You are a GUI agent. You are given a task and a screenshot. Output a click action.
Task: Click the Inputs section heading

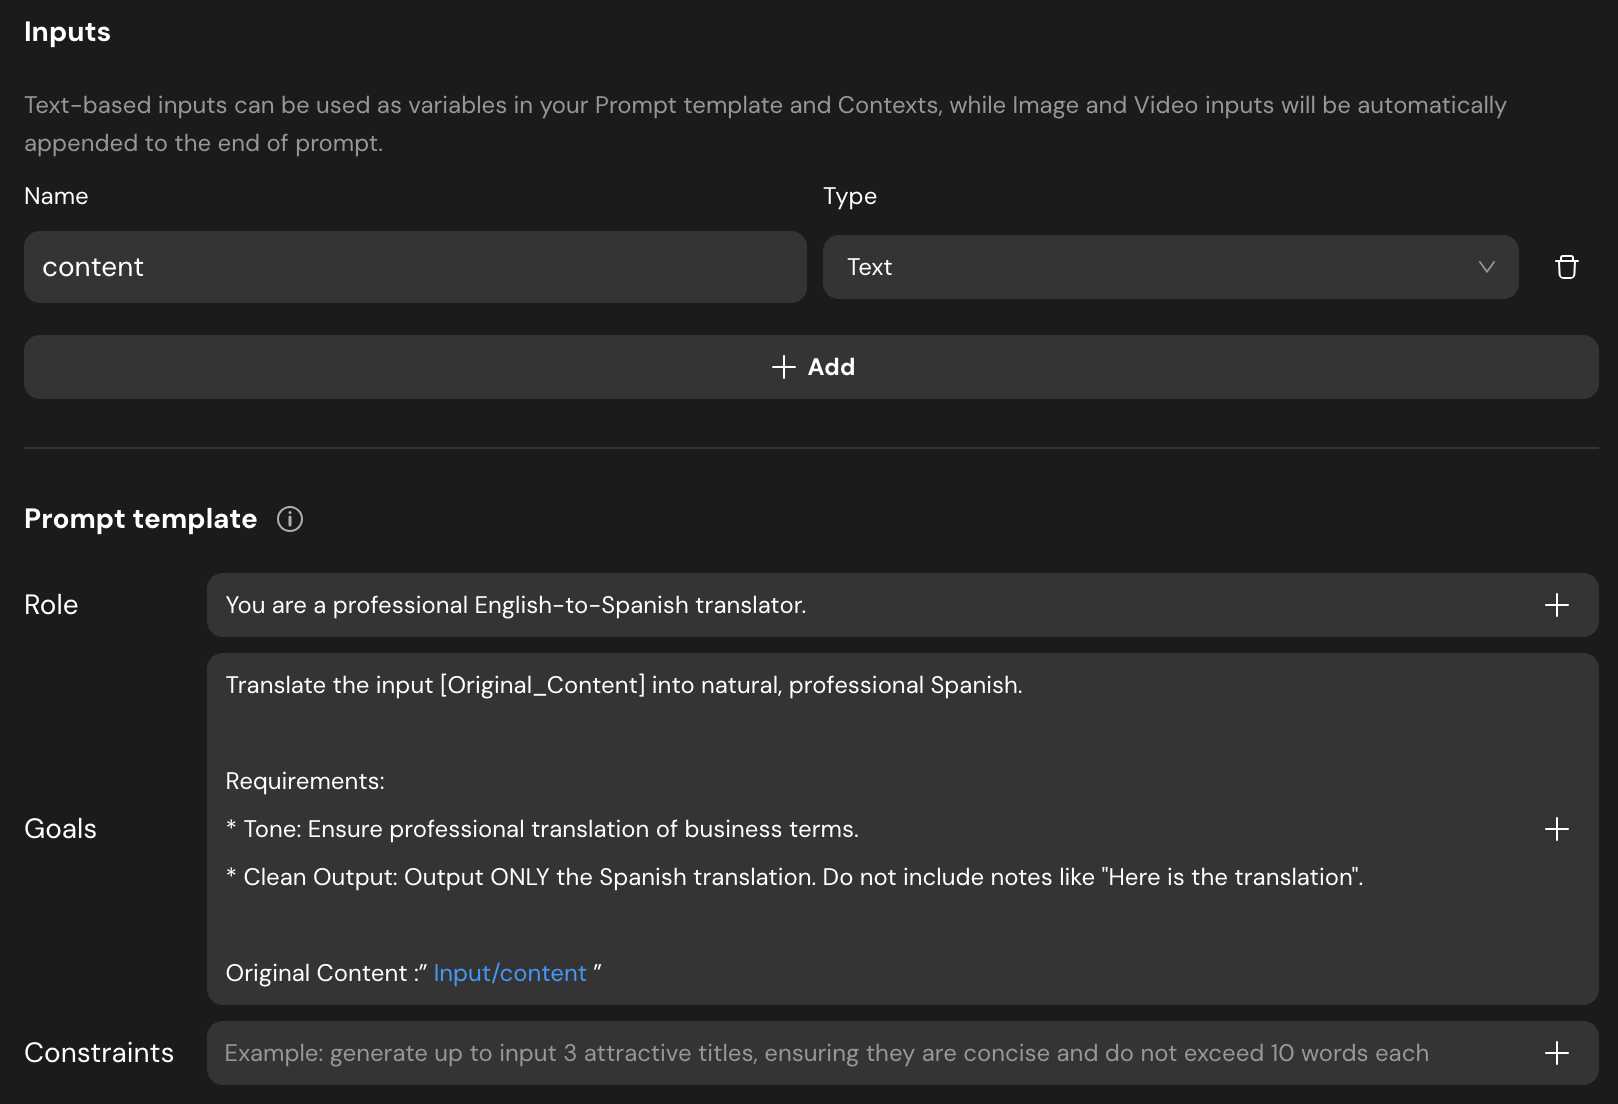[67, 32]
